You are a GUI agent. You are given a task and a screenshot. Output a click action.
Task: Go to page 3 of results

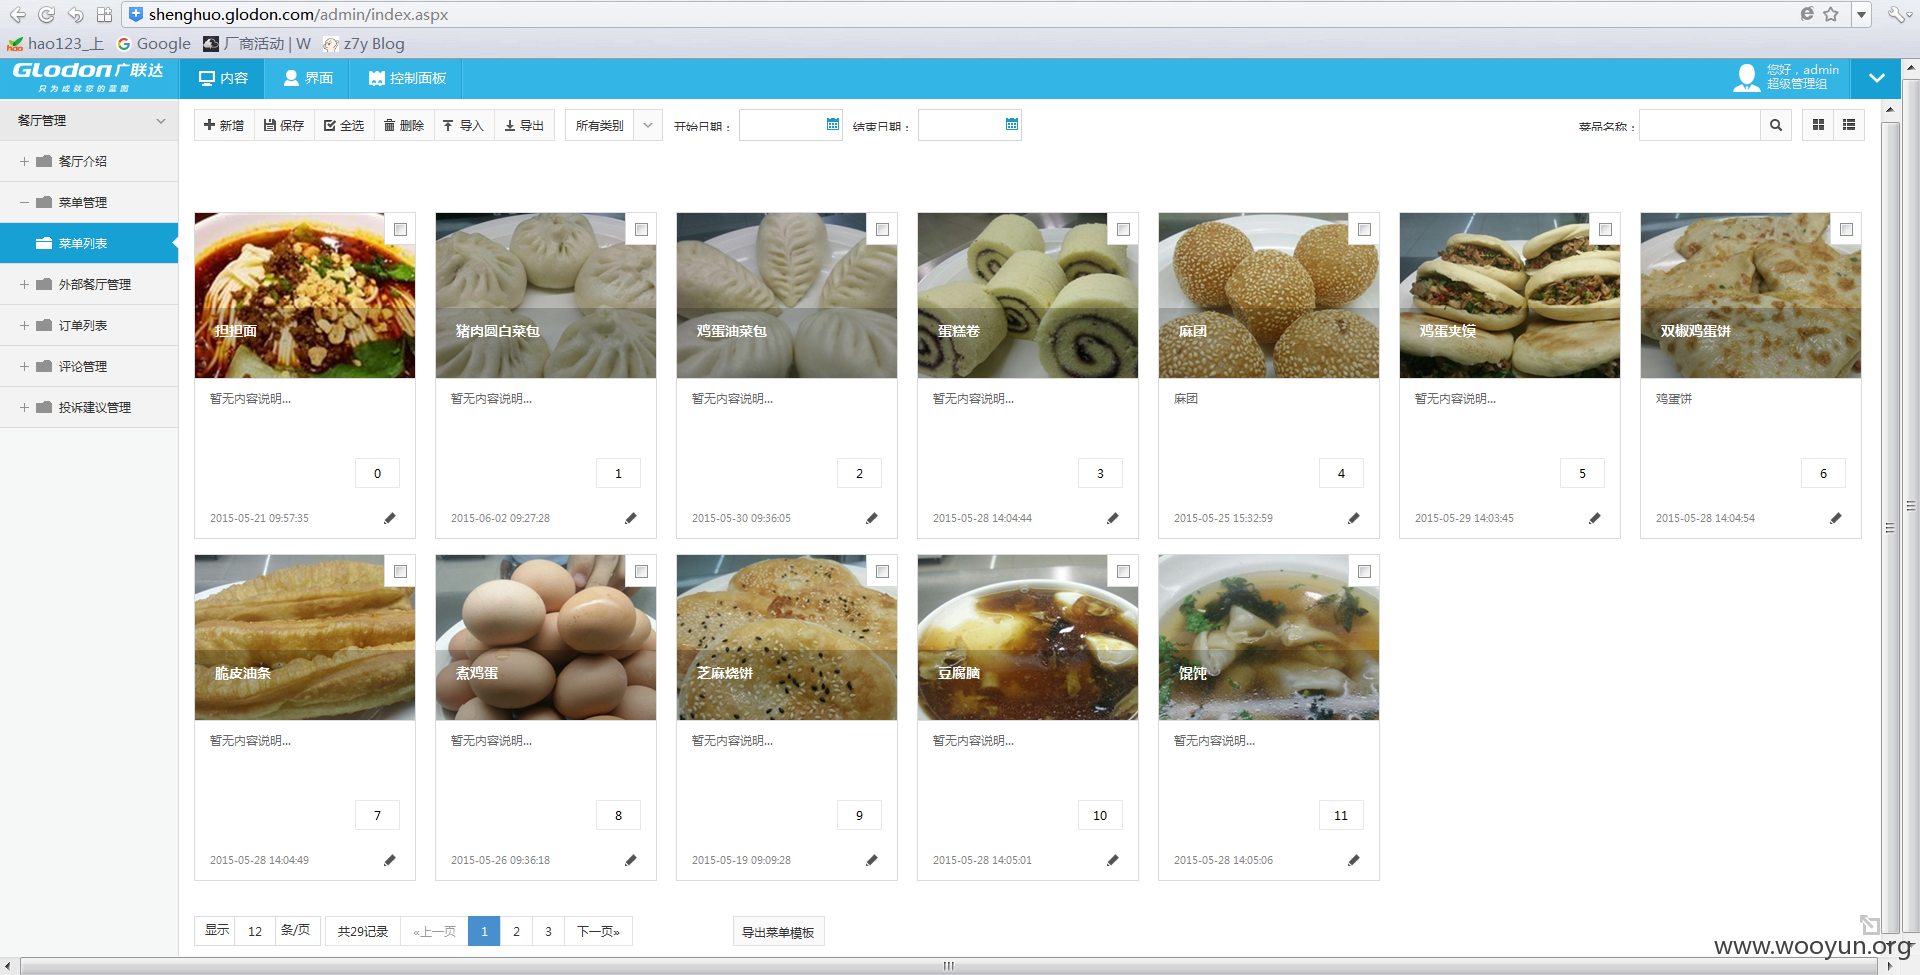click(548, 931)
